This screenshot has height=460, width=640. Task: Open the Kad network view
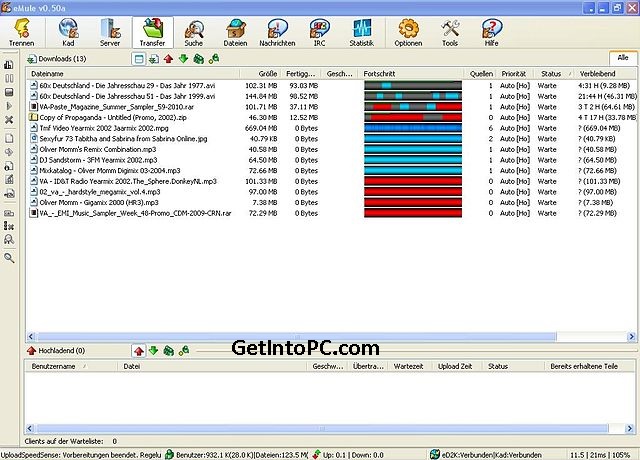tap(68, 32)
